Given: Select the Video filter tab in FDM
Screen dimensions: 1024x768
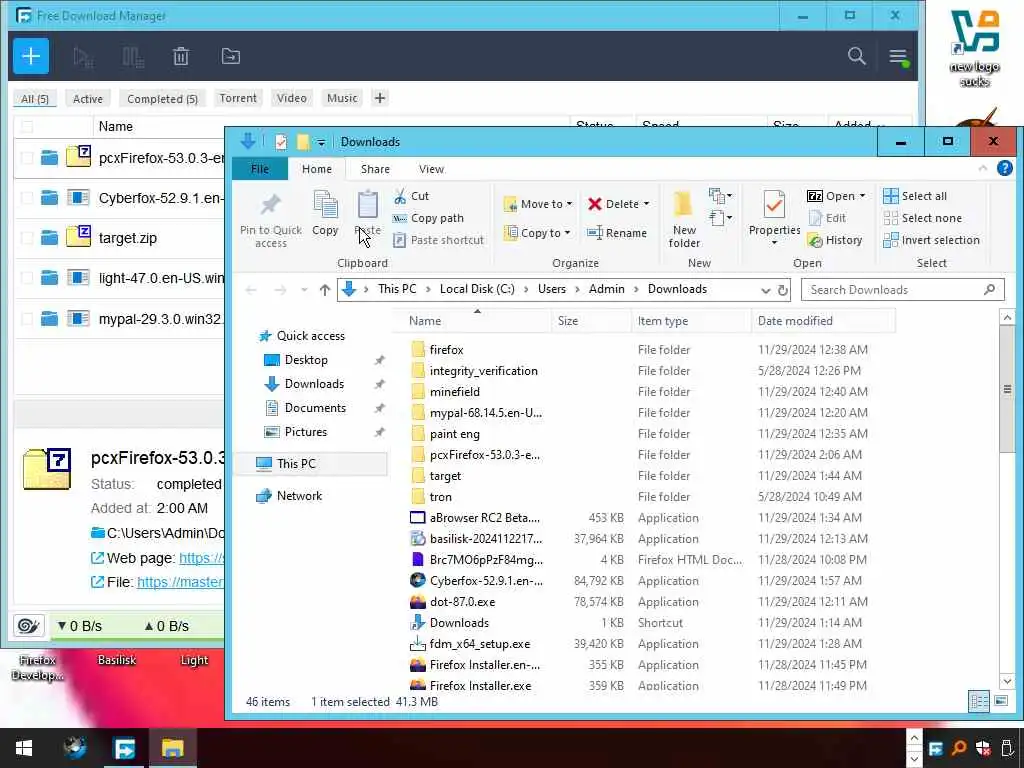Looking at the screenshot, I should [x=291, y=98].
